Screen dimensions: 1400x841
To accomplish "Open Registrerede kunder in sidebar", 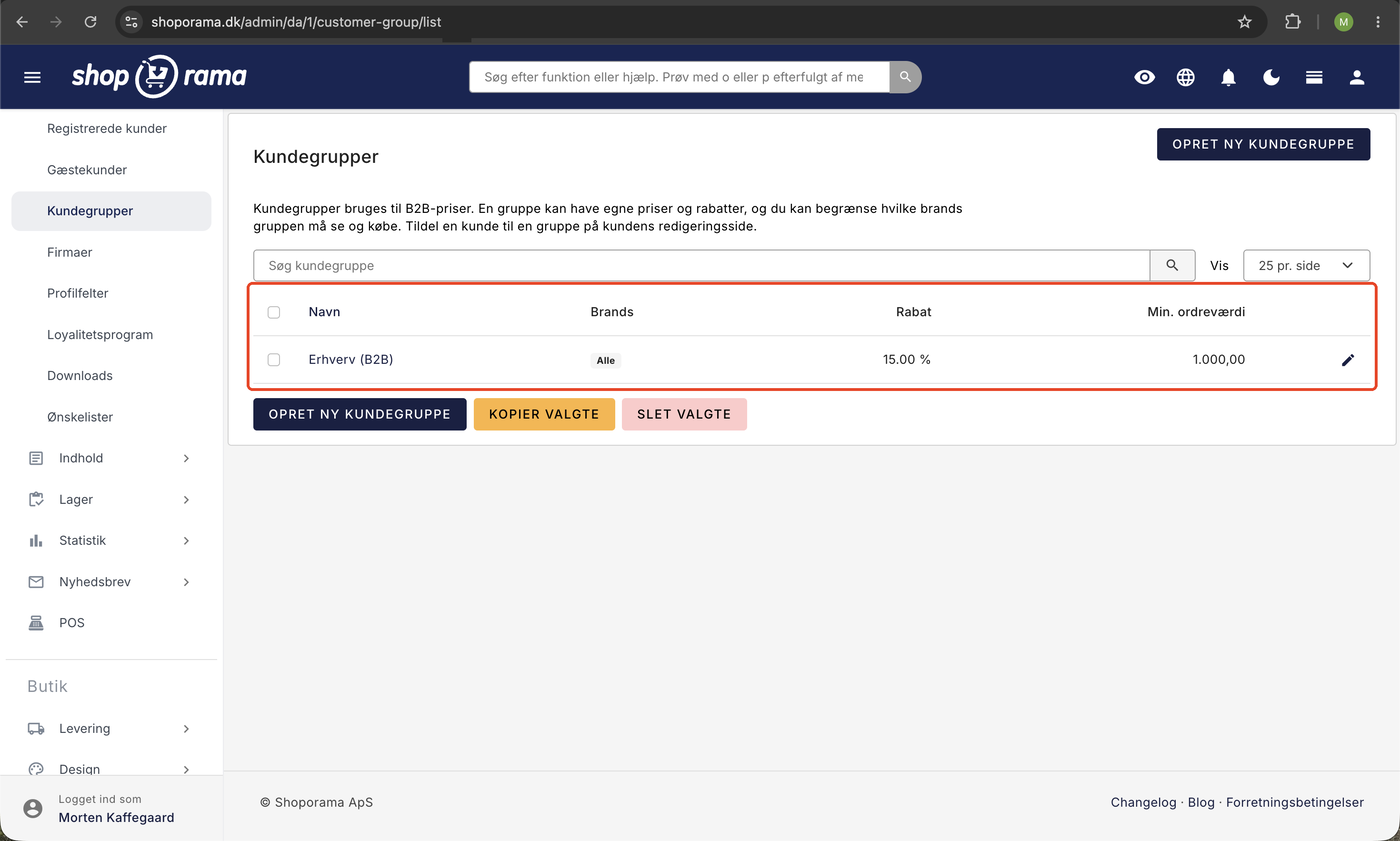I will point(107,128).
